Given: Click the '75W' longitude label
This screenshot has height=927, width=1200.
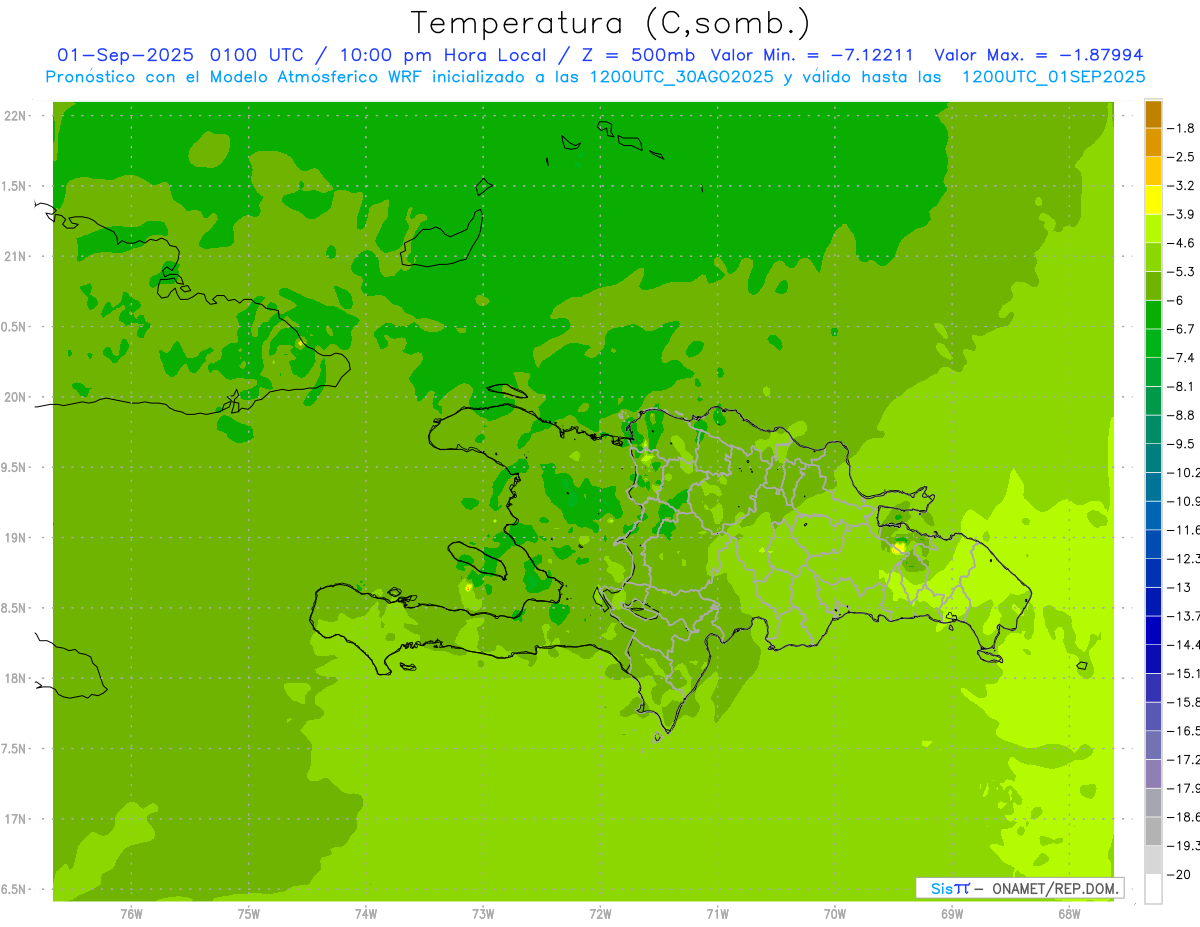Looking at the screenshot, I should (x=249, y=914).
